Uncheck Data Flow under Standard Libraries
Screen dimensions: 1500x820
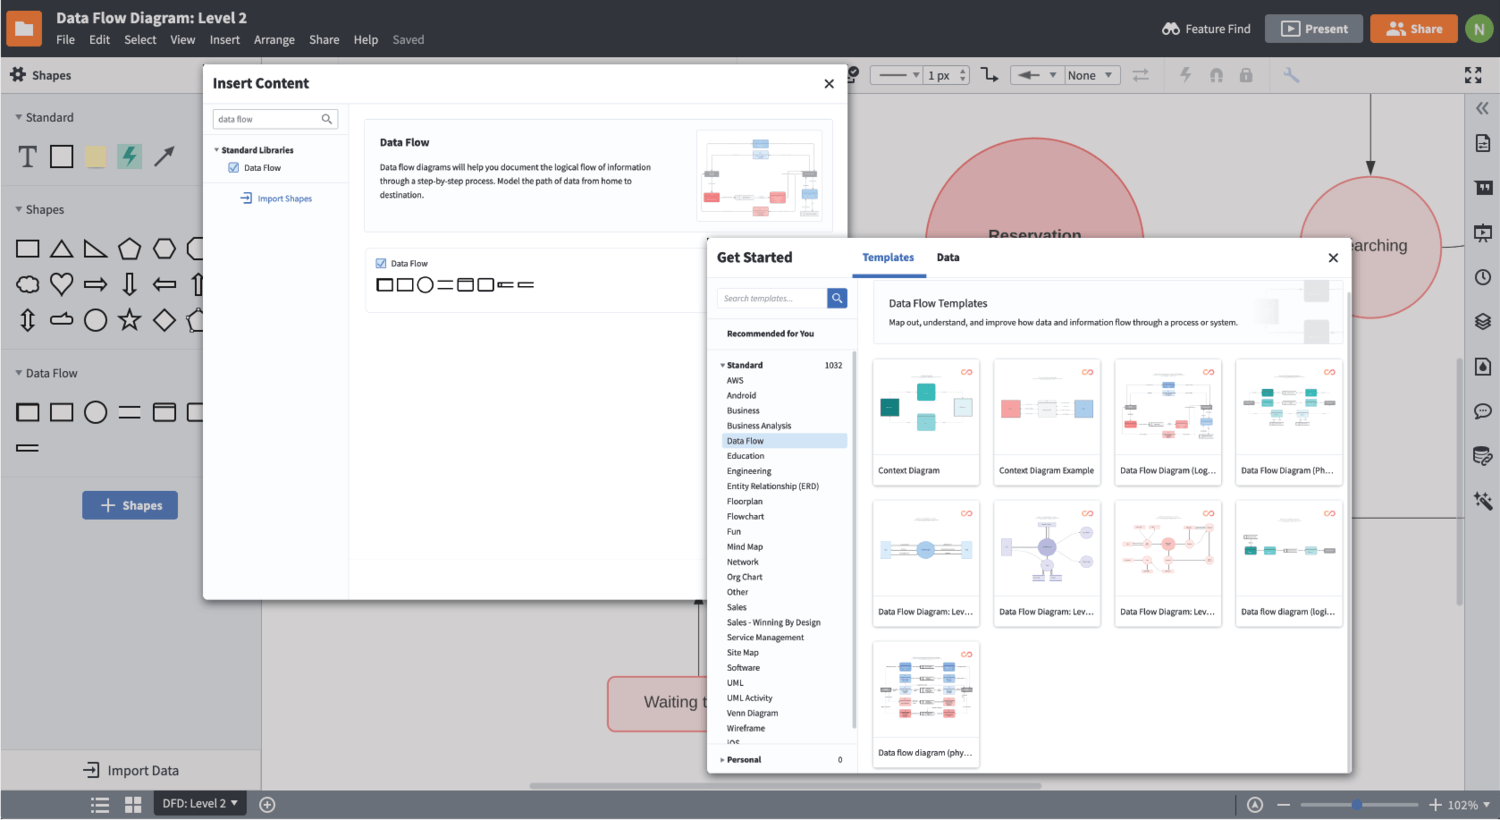point(234,168)
